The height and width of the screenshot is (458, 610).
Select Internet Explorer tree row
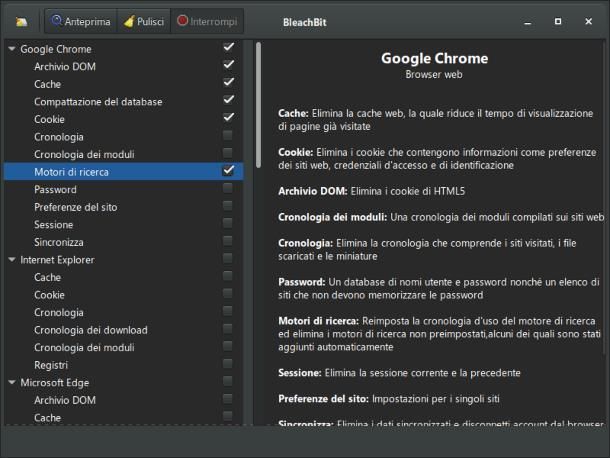click(x=124, y=260)
